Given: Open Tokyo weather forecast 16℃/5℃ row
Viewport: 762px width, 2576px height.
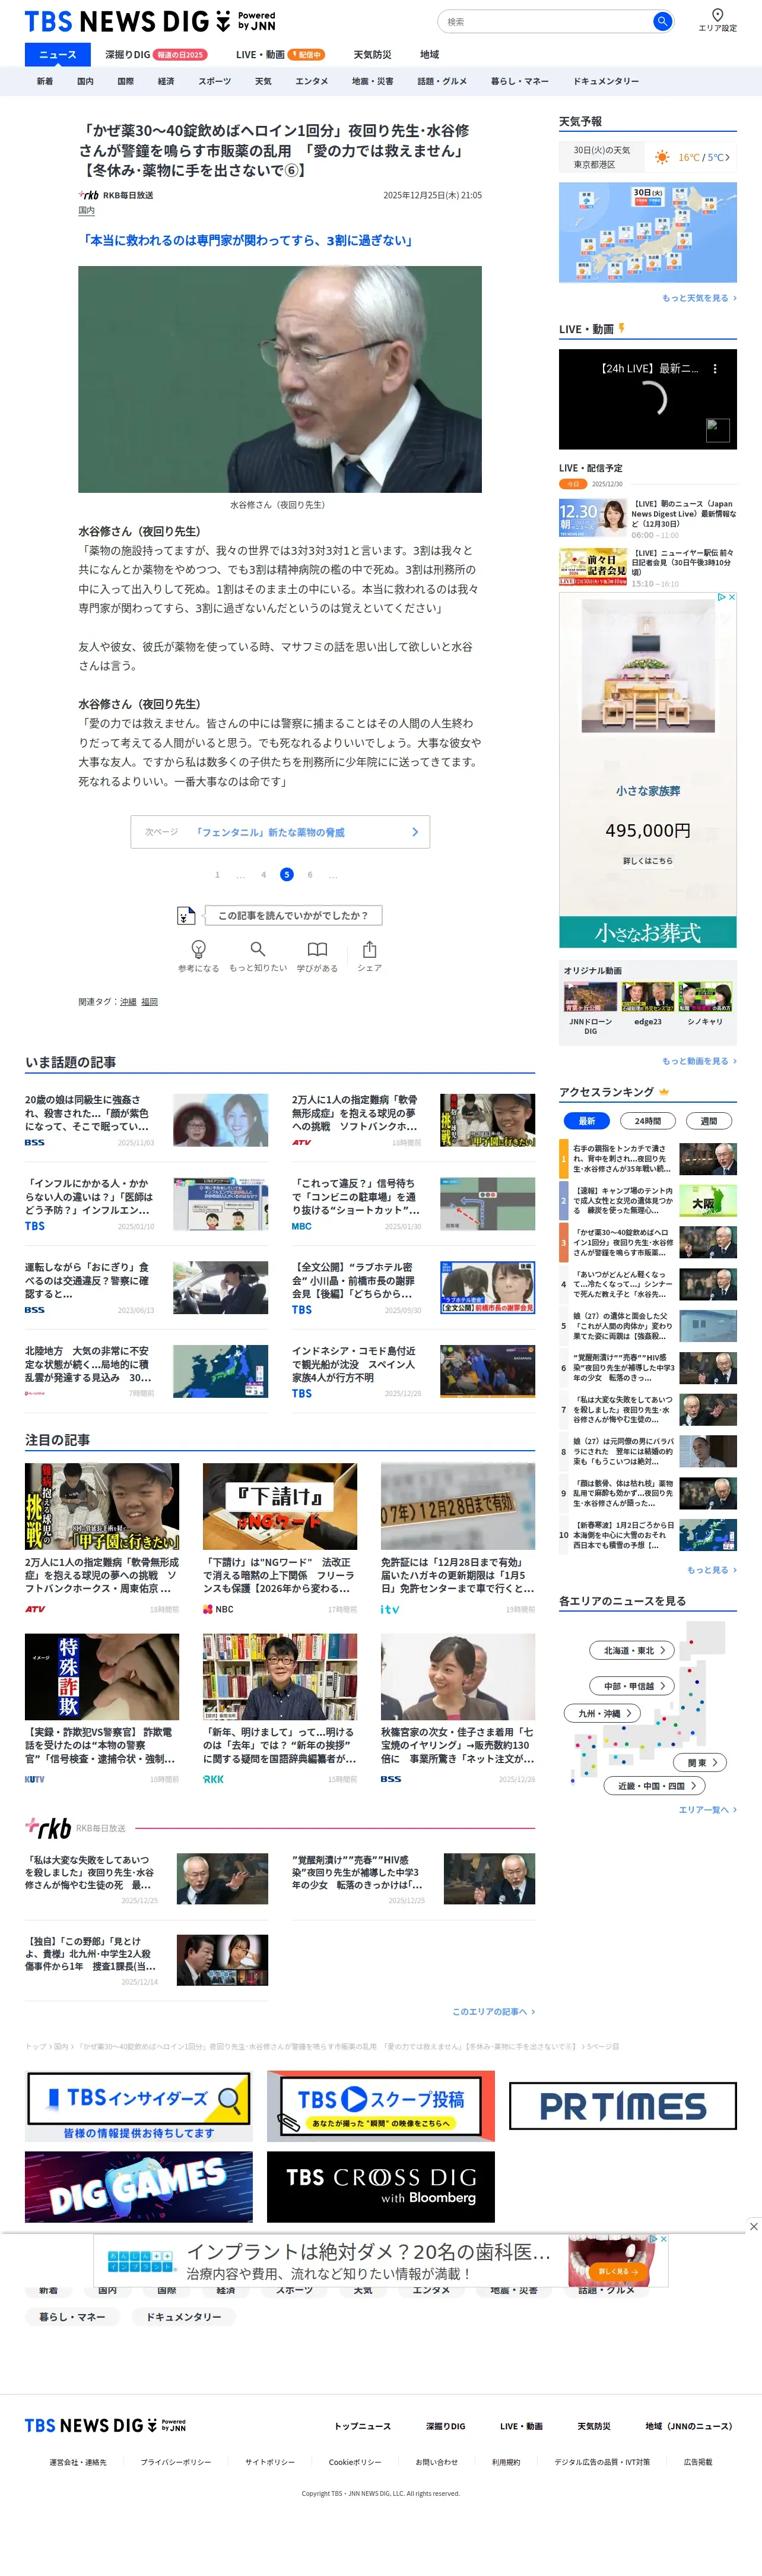Looking at the screenshot, I should click(648, 157).
